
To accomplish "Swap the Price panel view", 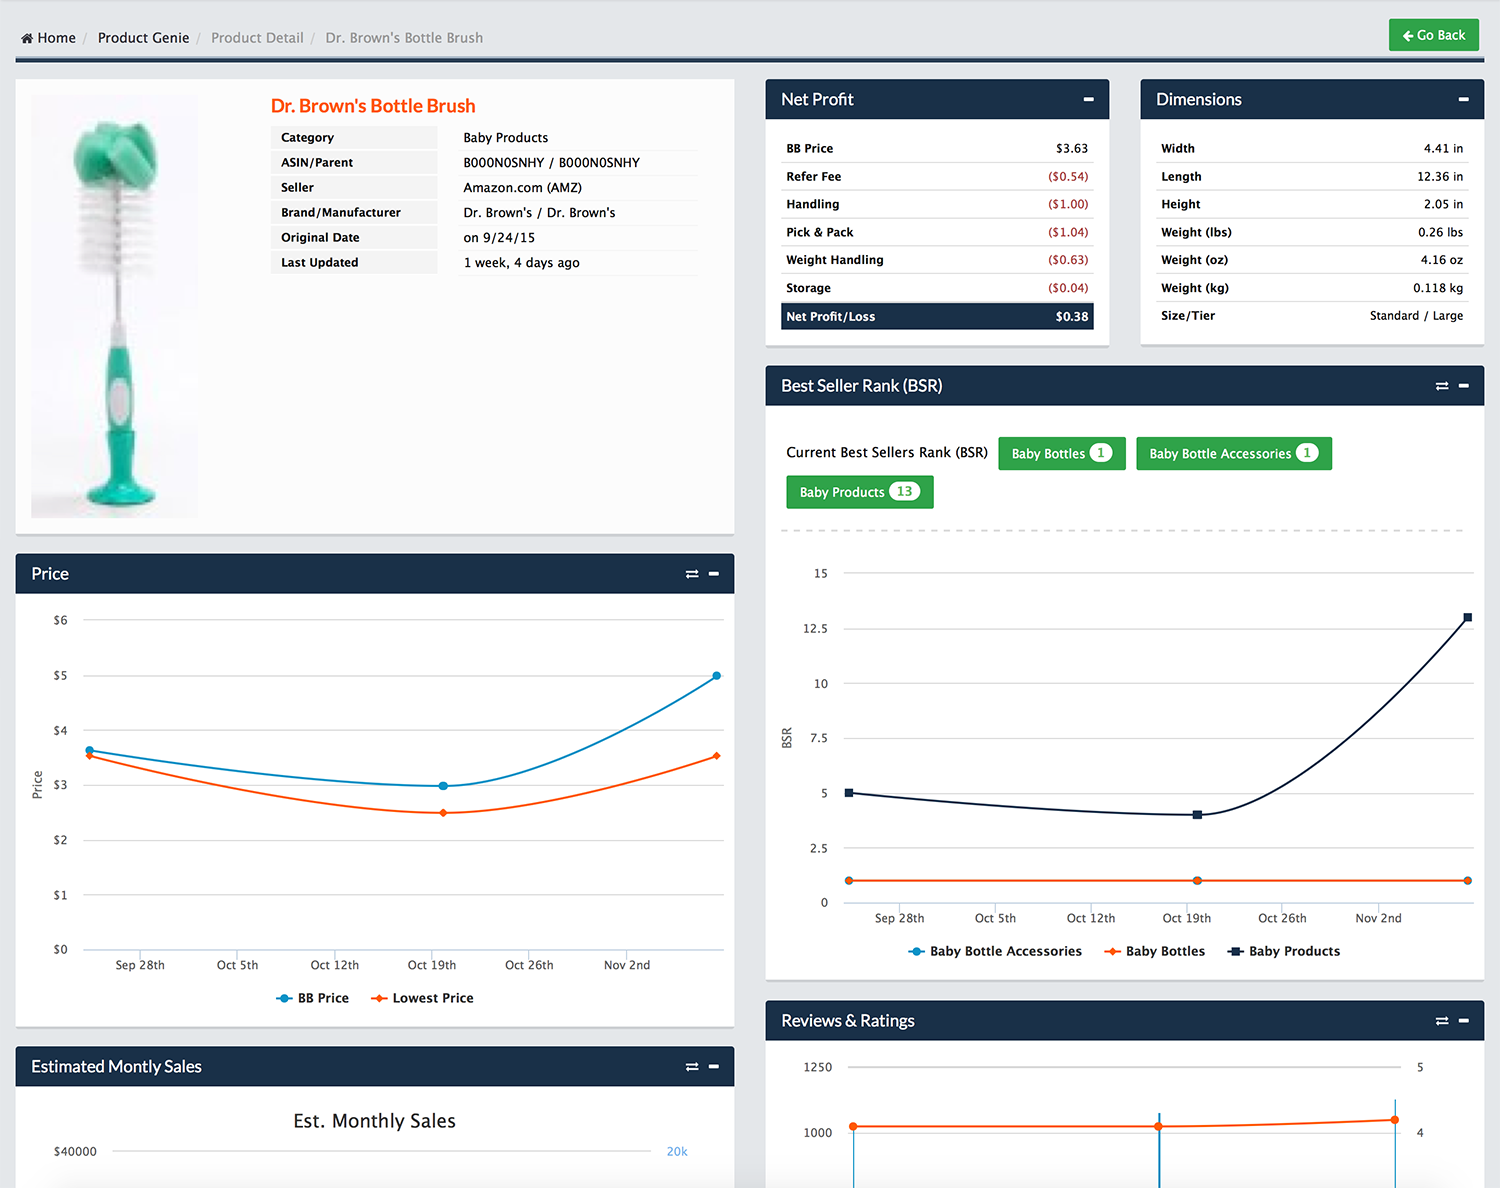I will pyautogui.click(x=691, y=574).
